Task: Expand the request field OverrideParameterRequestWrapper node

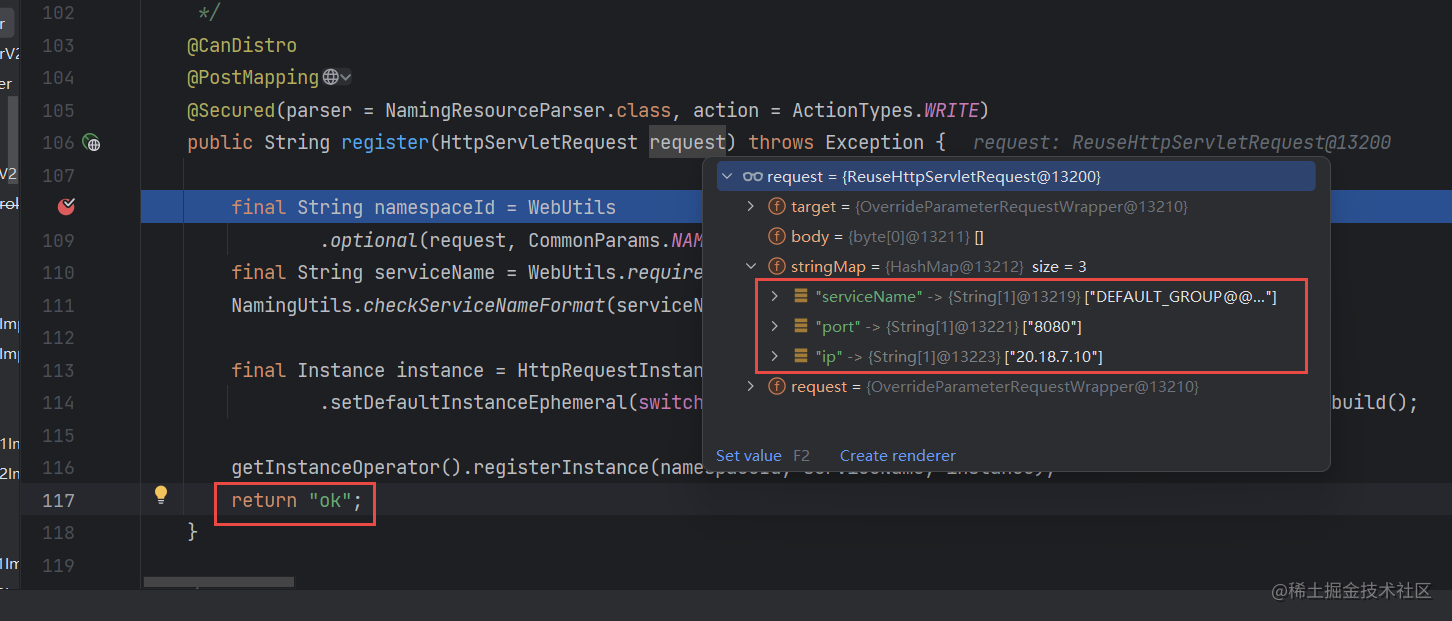Action: tap(751, 387)
